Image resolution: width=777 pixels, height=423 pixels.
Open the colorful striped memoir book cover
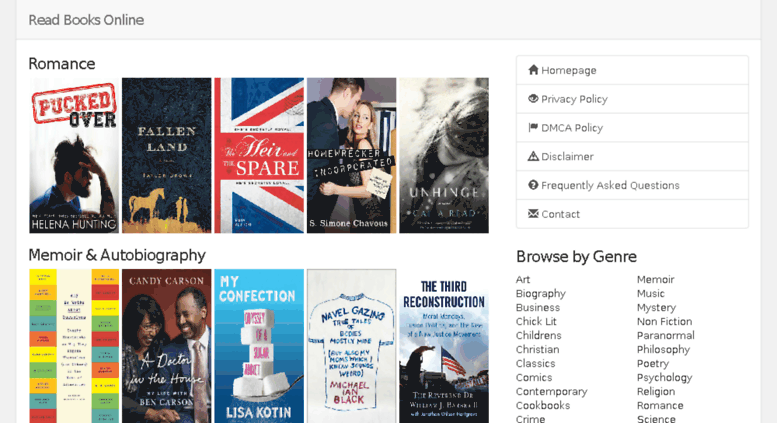74,346
